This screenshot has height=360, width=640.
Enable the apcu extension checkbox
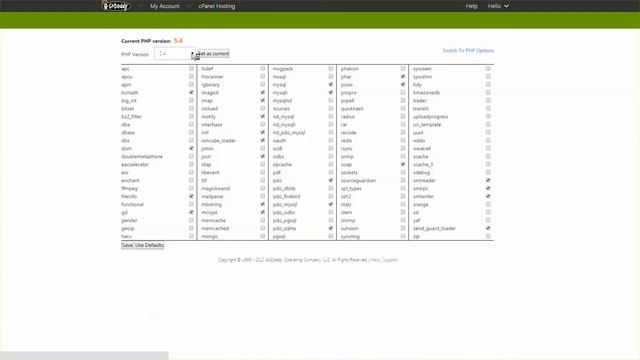191,76
